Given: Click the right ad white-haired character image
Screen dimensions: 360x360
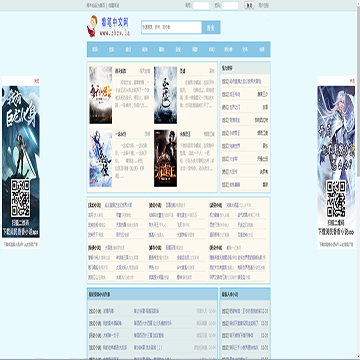Looking at the screenshot, I should (336, 133).
